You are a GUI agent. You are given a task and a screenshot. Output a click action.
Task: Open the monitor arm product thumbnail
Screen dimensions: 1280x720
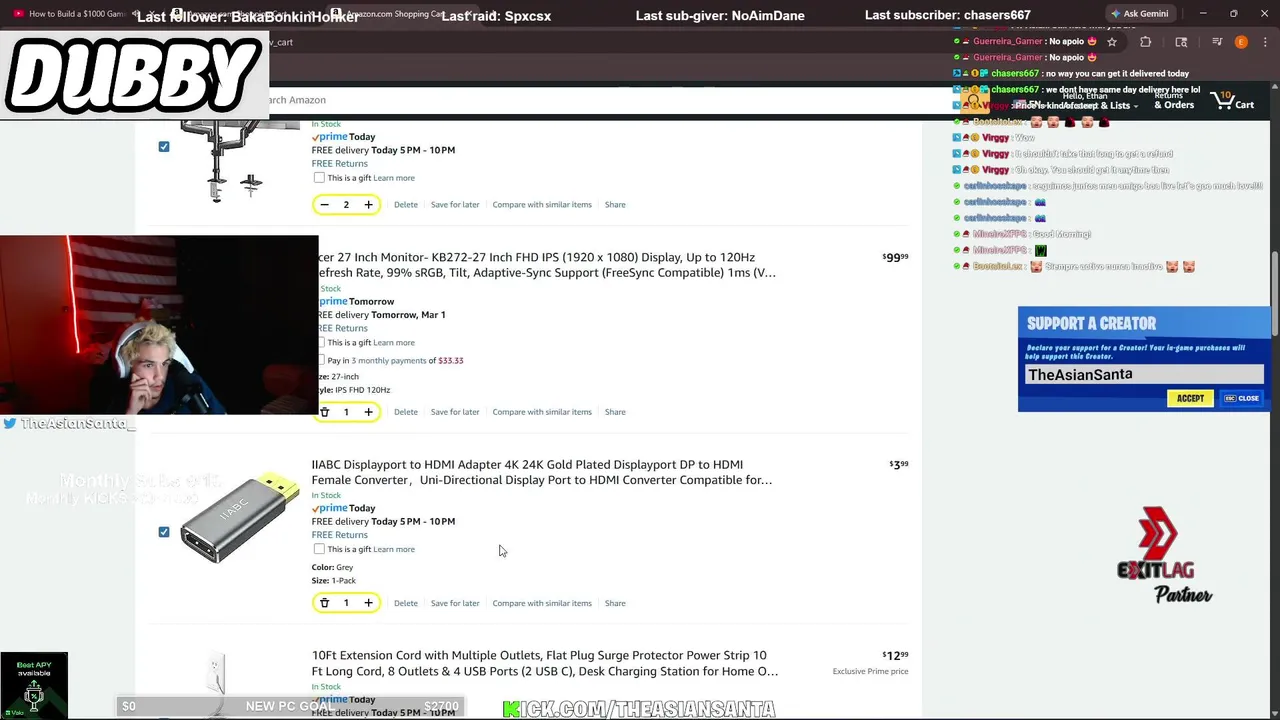(x=239, y=162)
